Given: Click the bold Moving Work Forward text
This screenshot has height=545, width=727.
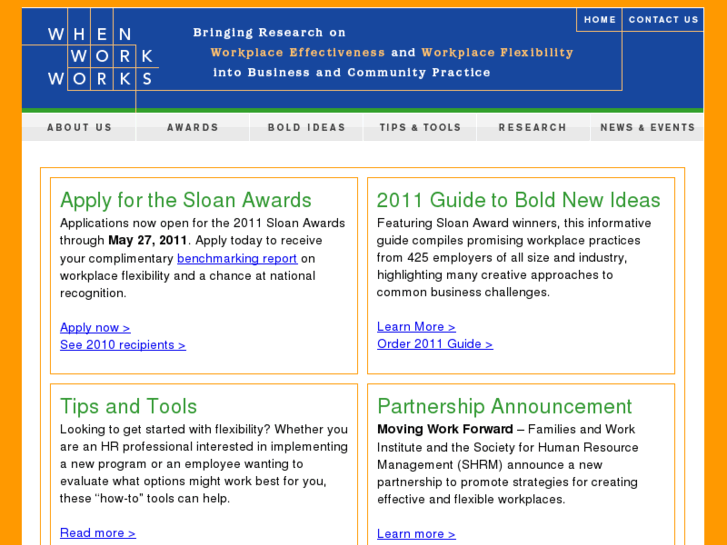Looking at the screenshot, I should (x=445, y=429).
